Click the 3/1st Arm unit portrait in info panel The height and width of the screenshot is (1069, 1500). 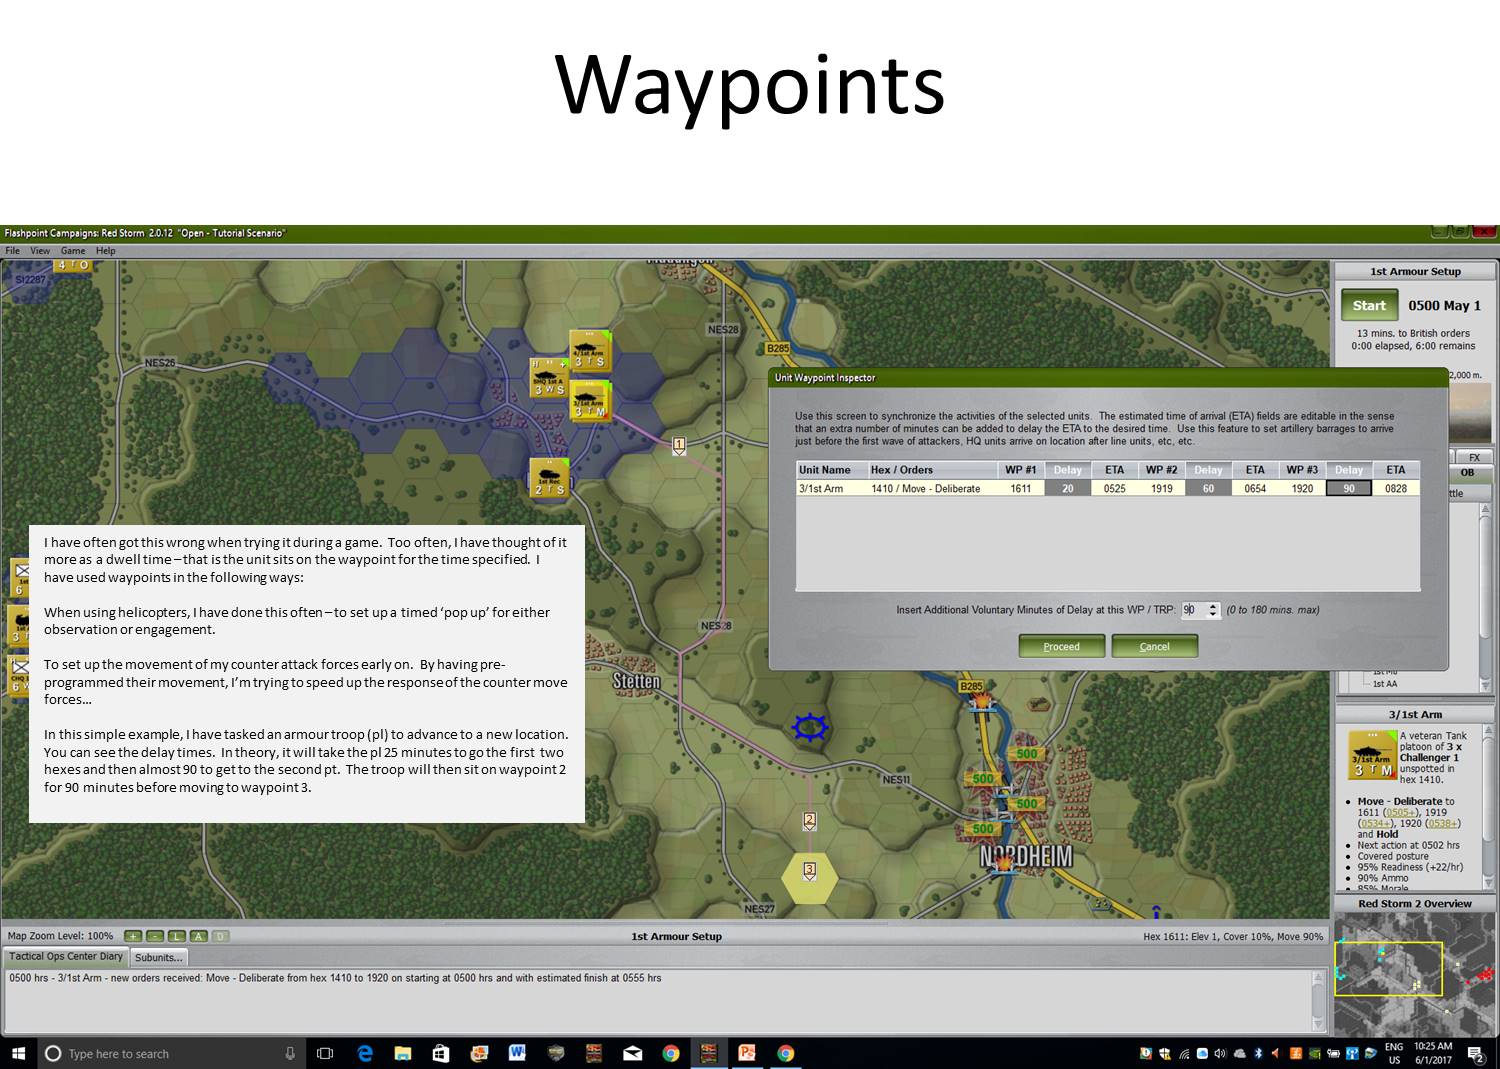[x=1372, y=754]
